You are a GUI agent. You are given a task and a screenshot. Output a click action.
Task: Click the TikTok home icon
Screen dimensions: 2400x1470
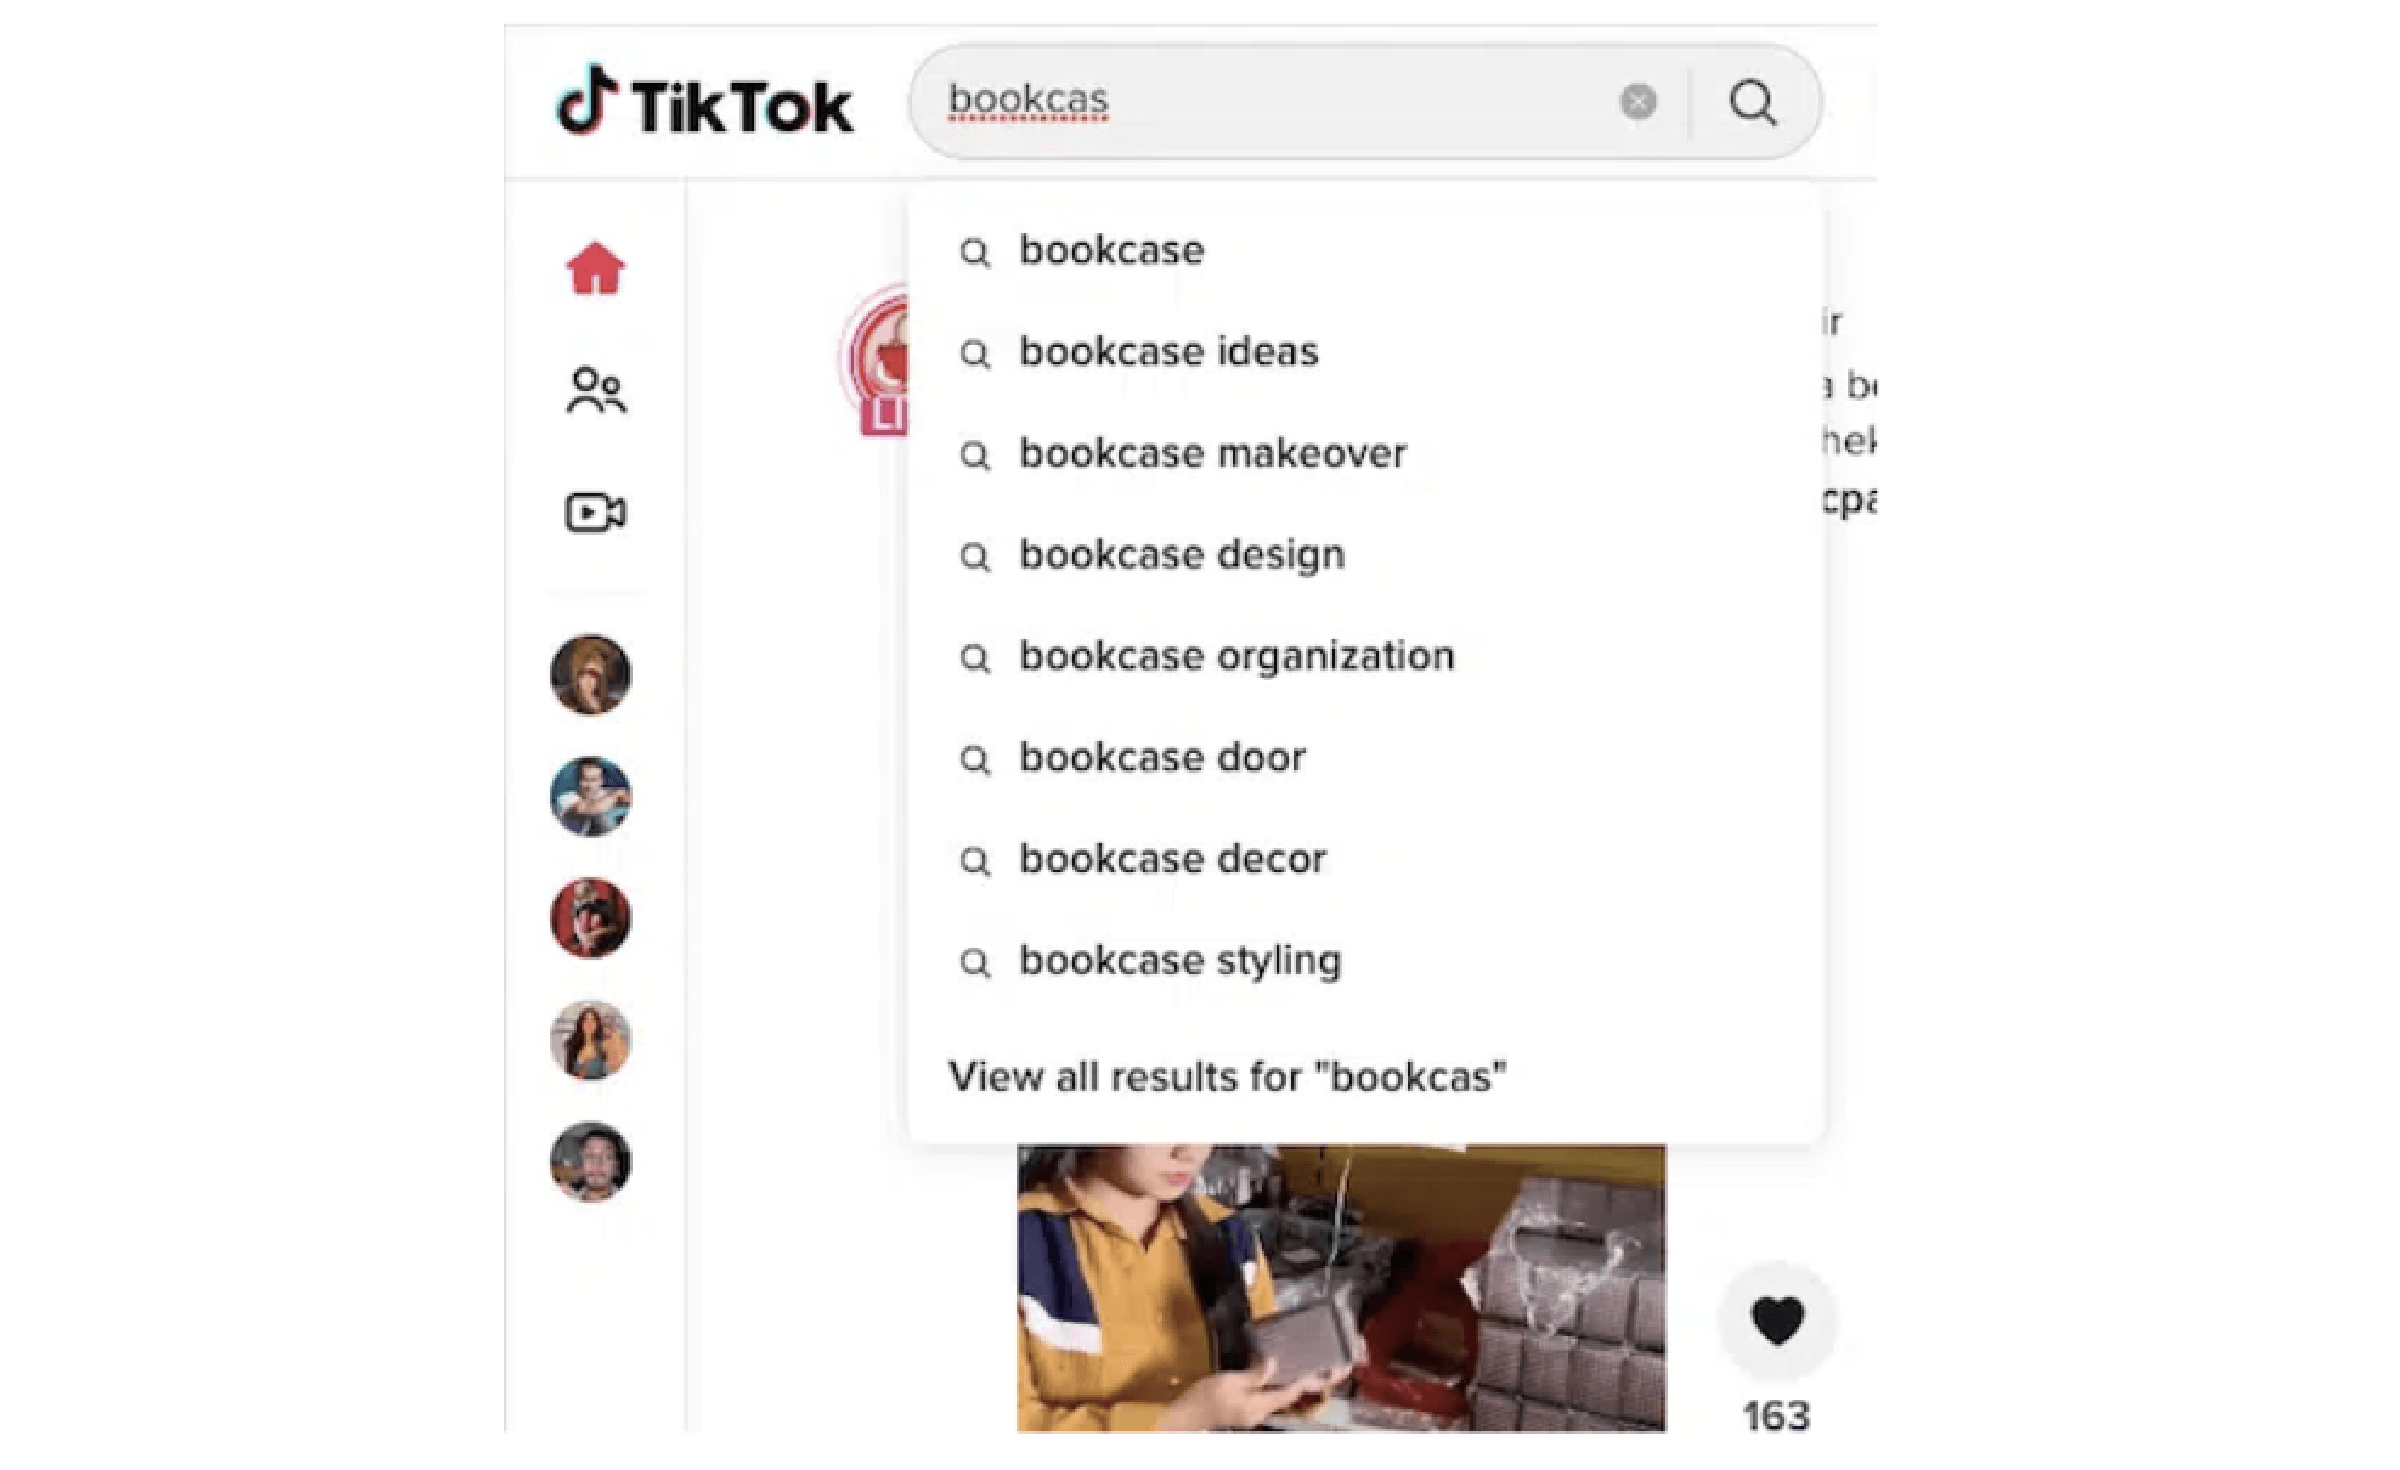click(597, 267)
